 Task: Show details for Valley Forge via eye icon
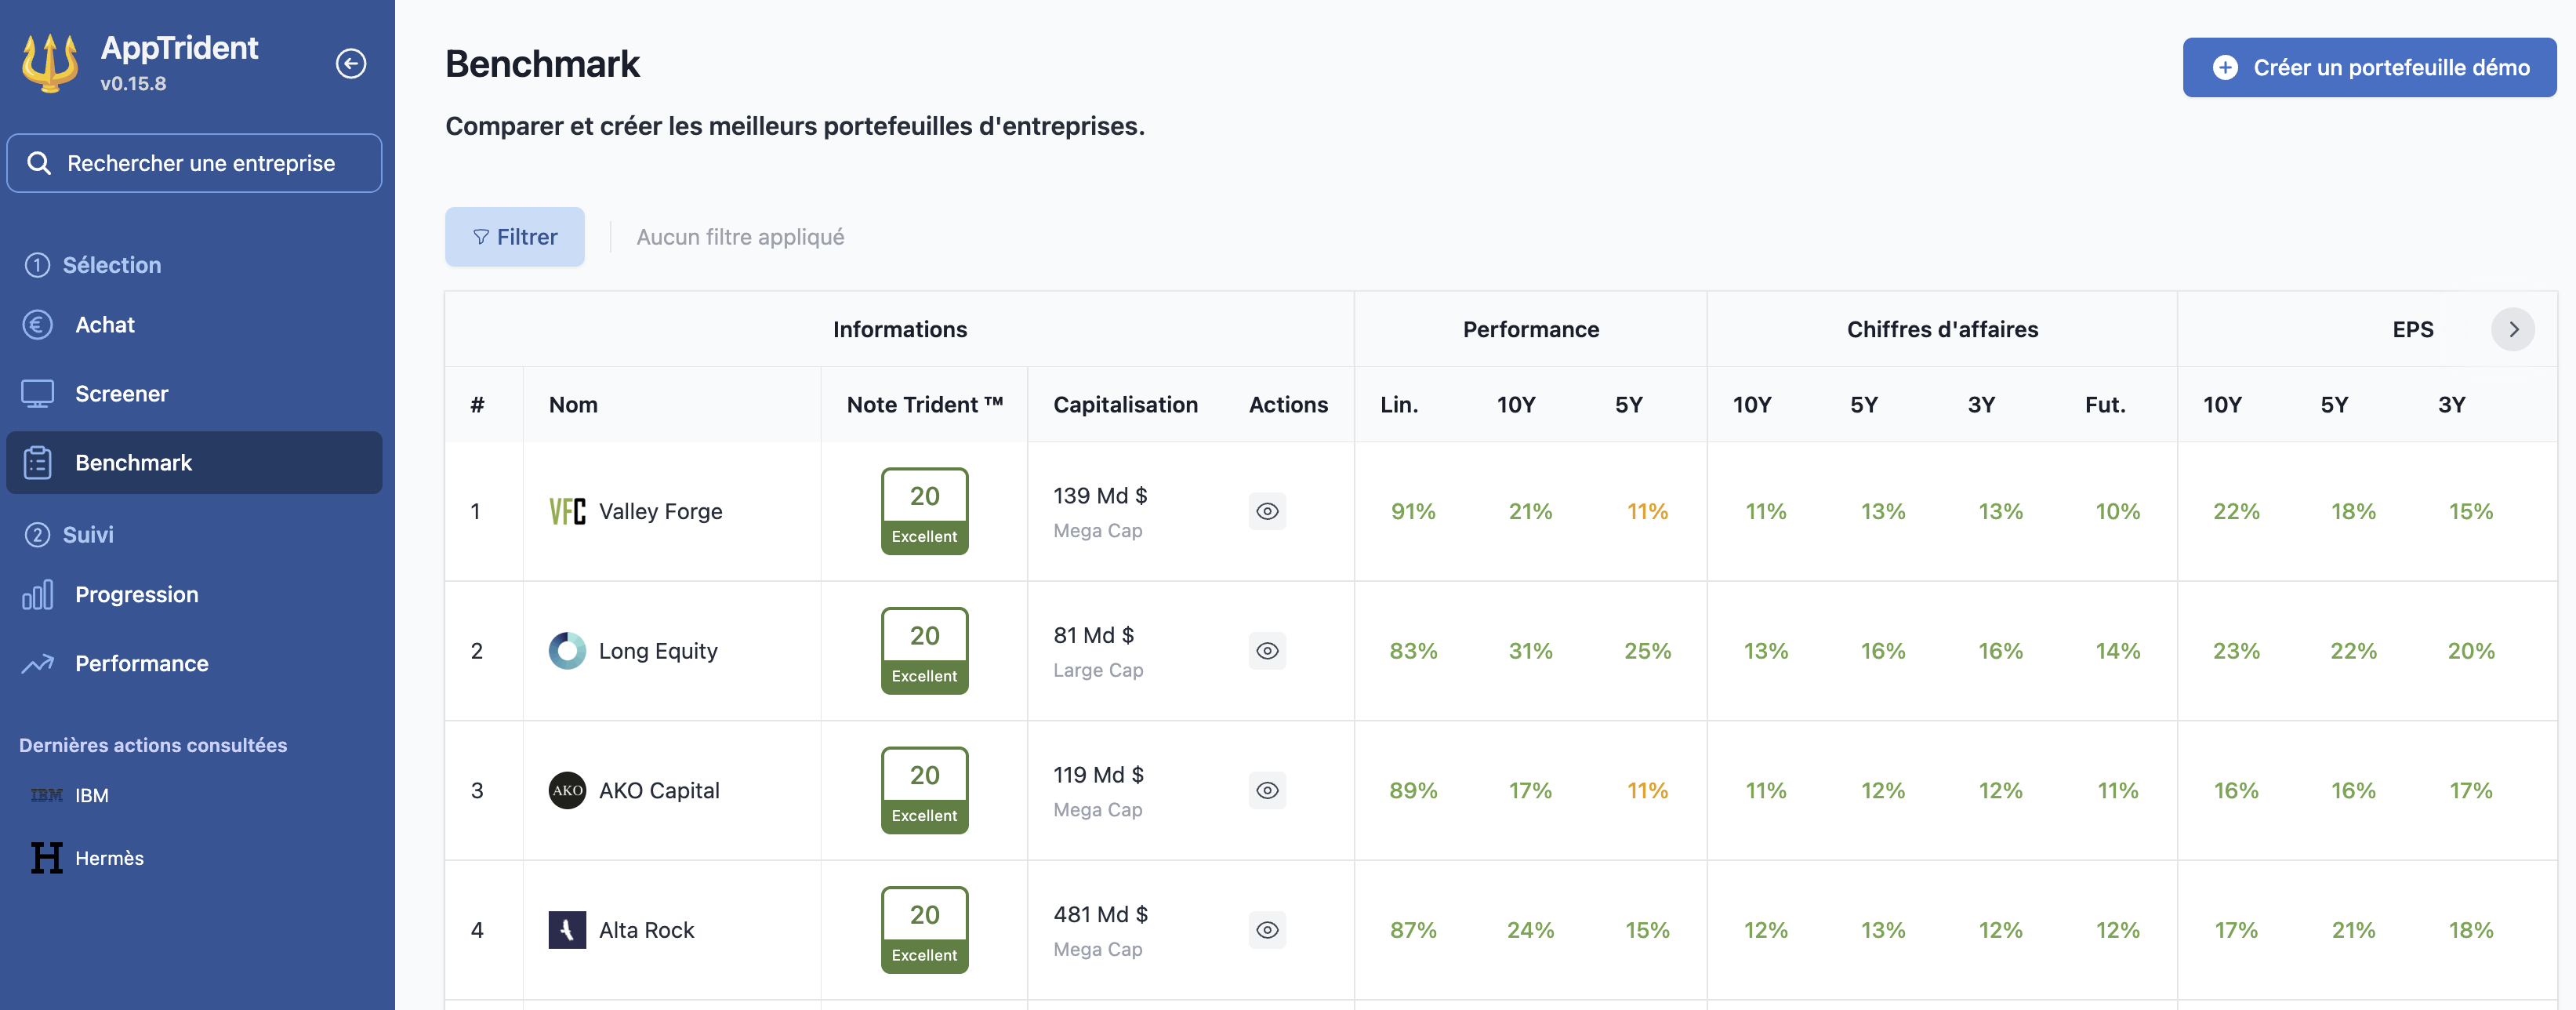[x=1267, y=511]
